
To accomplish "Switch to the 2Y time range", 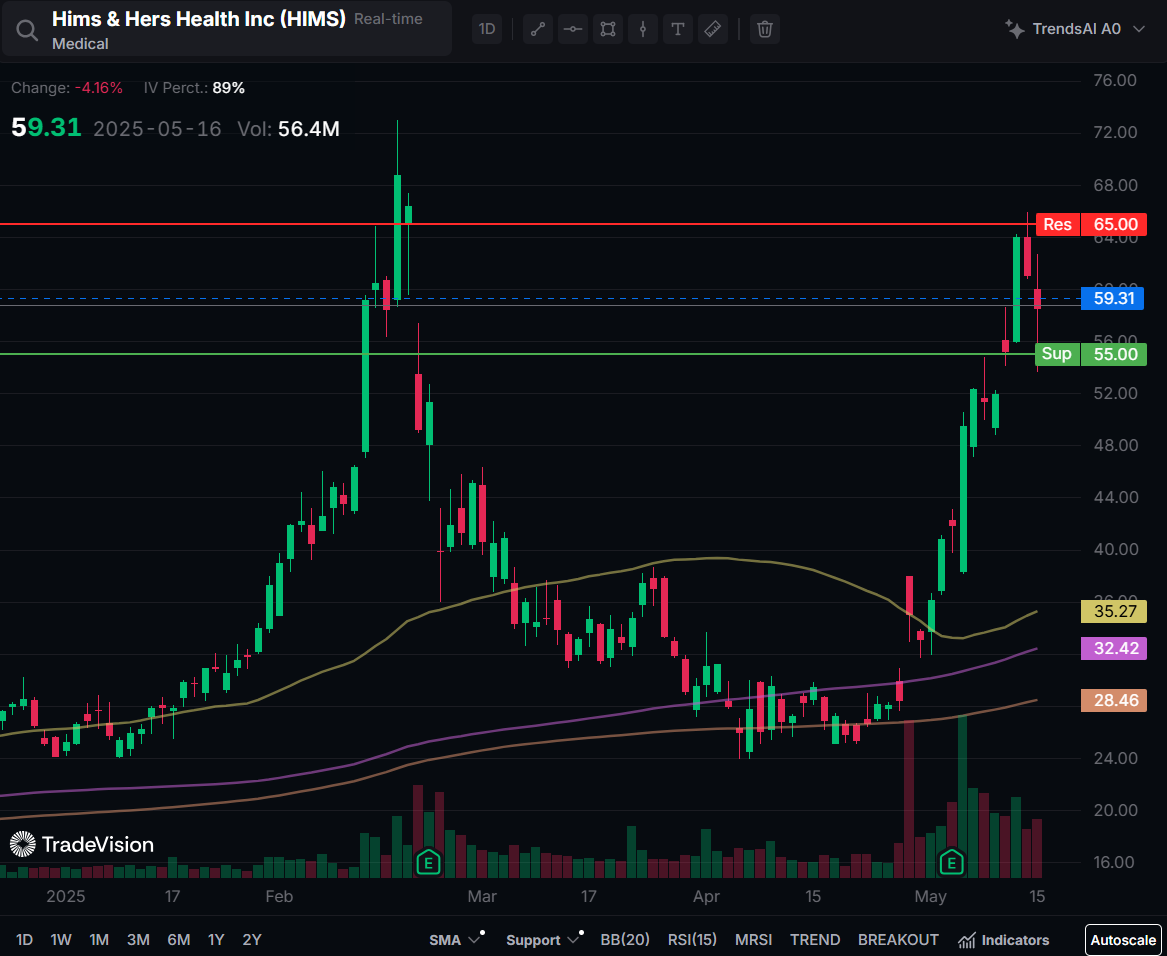I will [x=252, y=940].
